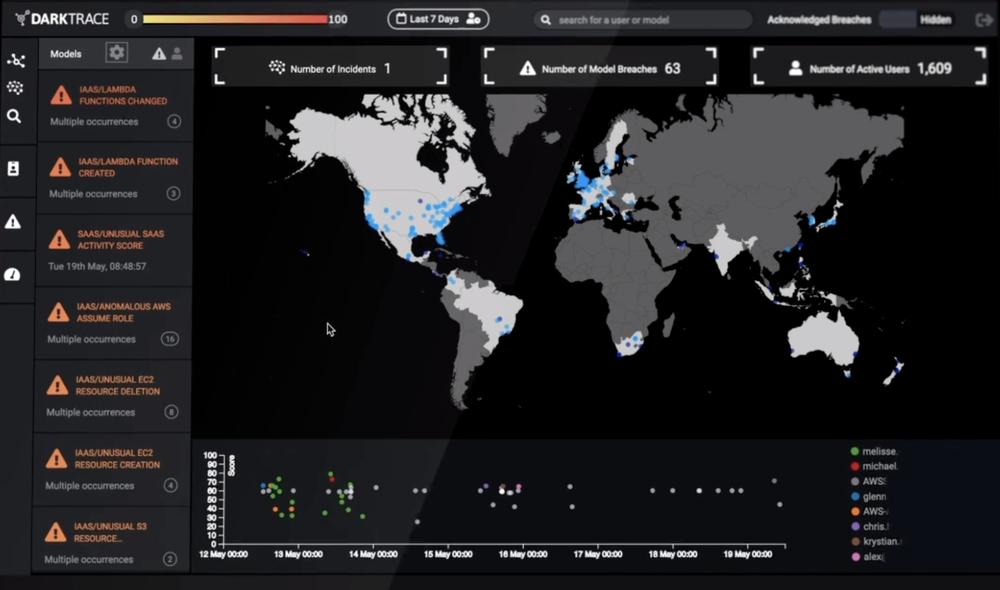Image resolution: width=1000 pixels, height=590 pixels.
Task: Click Number of Incidents swarm icon
Action: tap(277, 68)
